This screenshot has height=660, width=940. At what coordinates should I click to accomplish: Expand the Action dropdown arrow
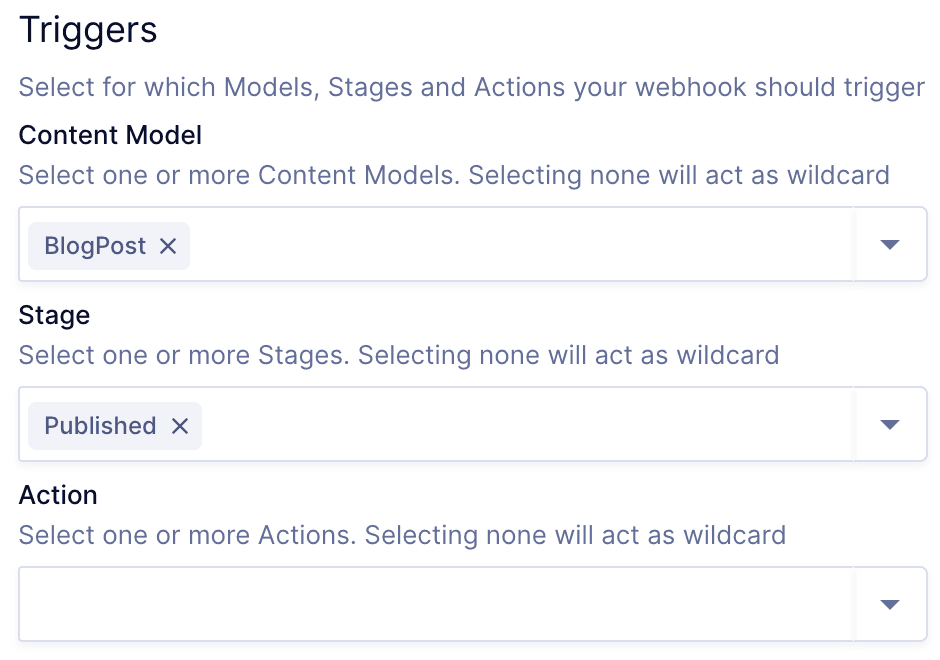[890, 604]
